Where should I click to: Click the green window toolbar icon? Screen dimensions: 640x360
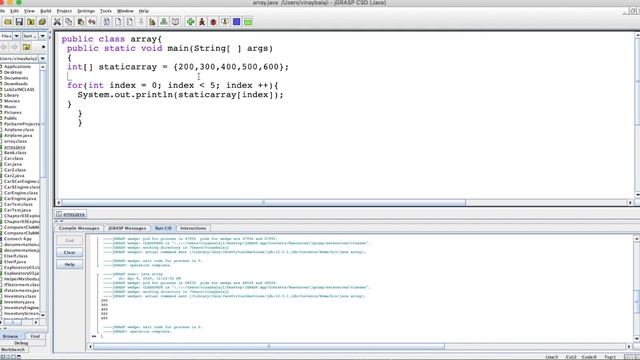(248, 22)
